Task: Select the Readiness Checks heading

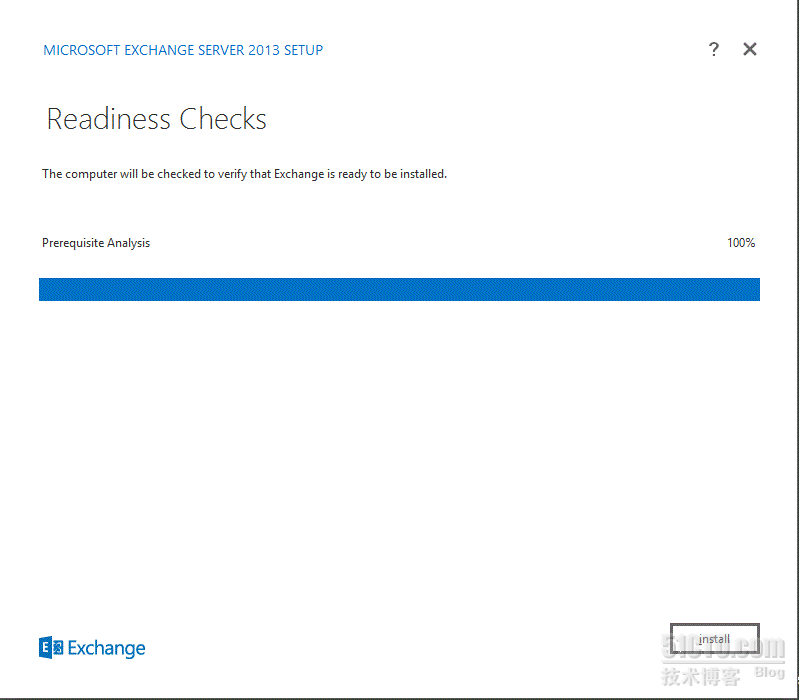Action: [x=156, y=119]
